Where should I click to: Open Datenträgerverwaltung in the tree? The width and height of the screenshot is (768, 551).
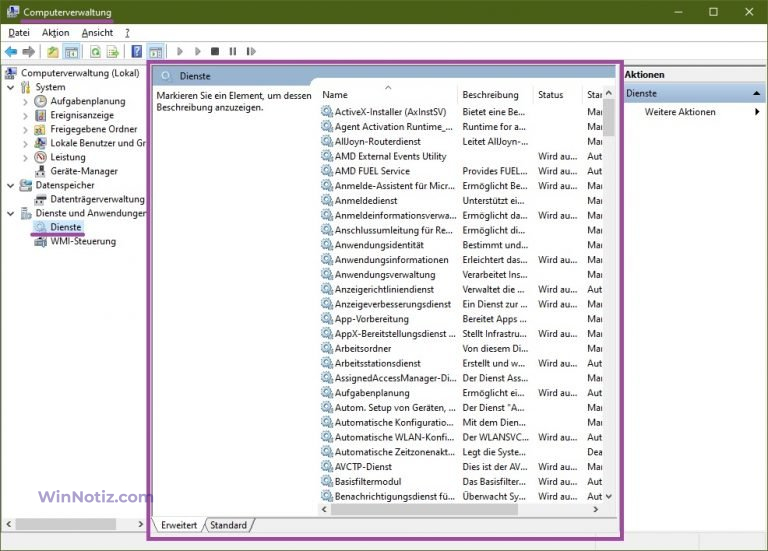[96, 199]
